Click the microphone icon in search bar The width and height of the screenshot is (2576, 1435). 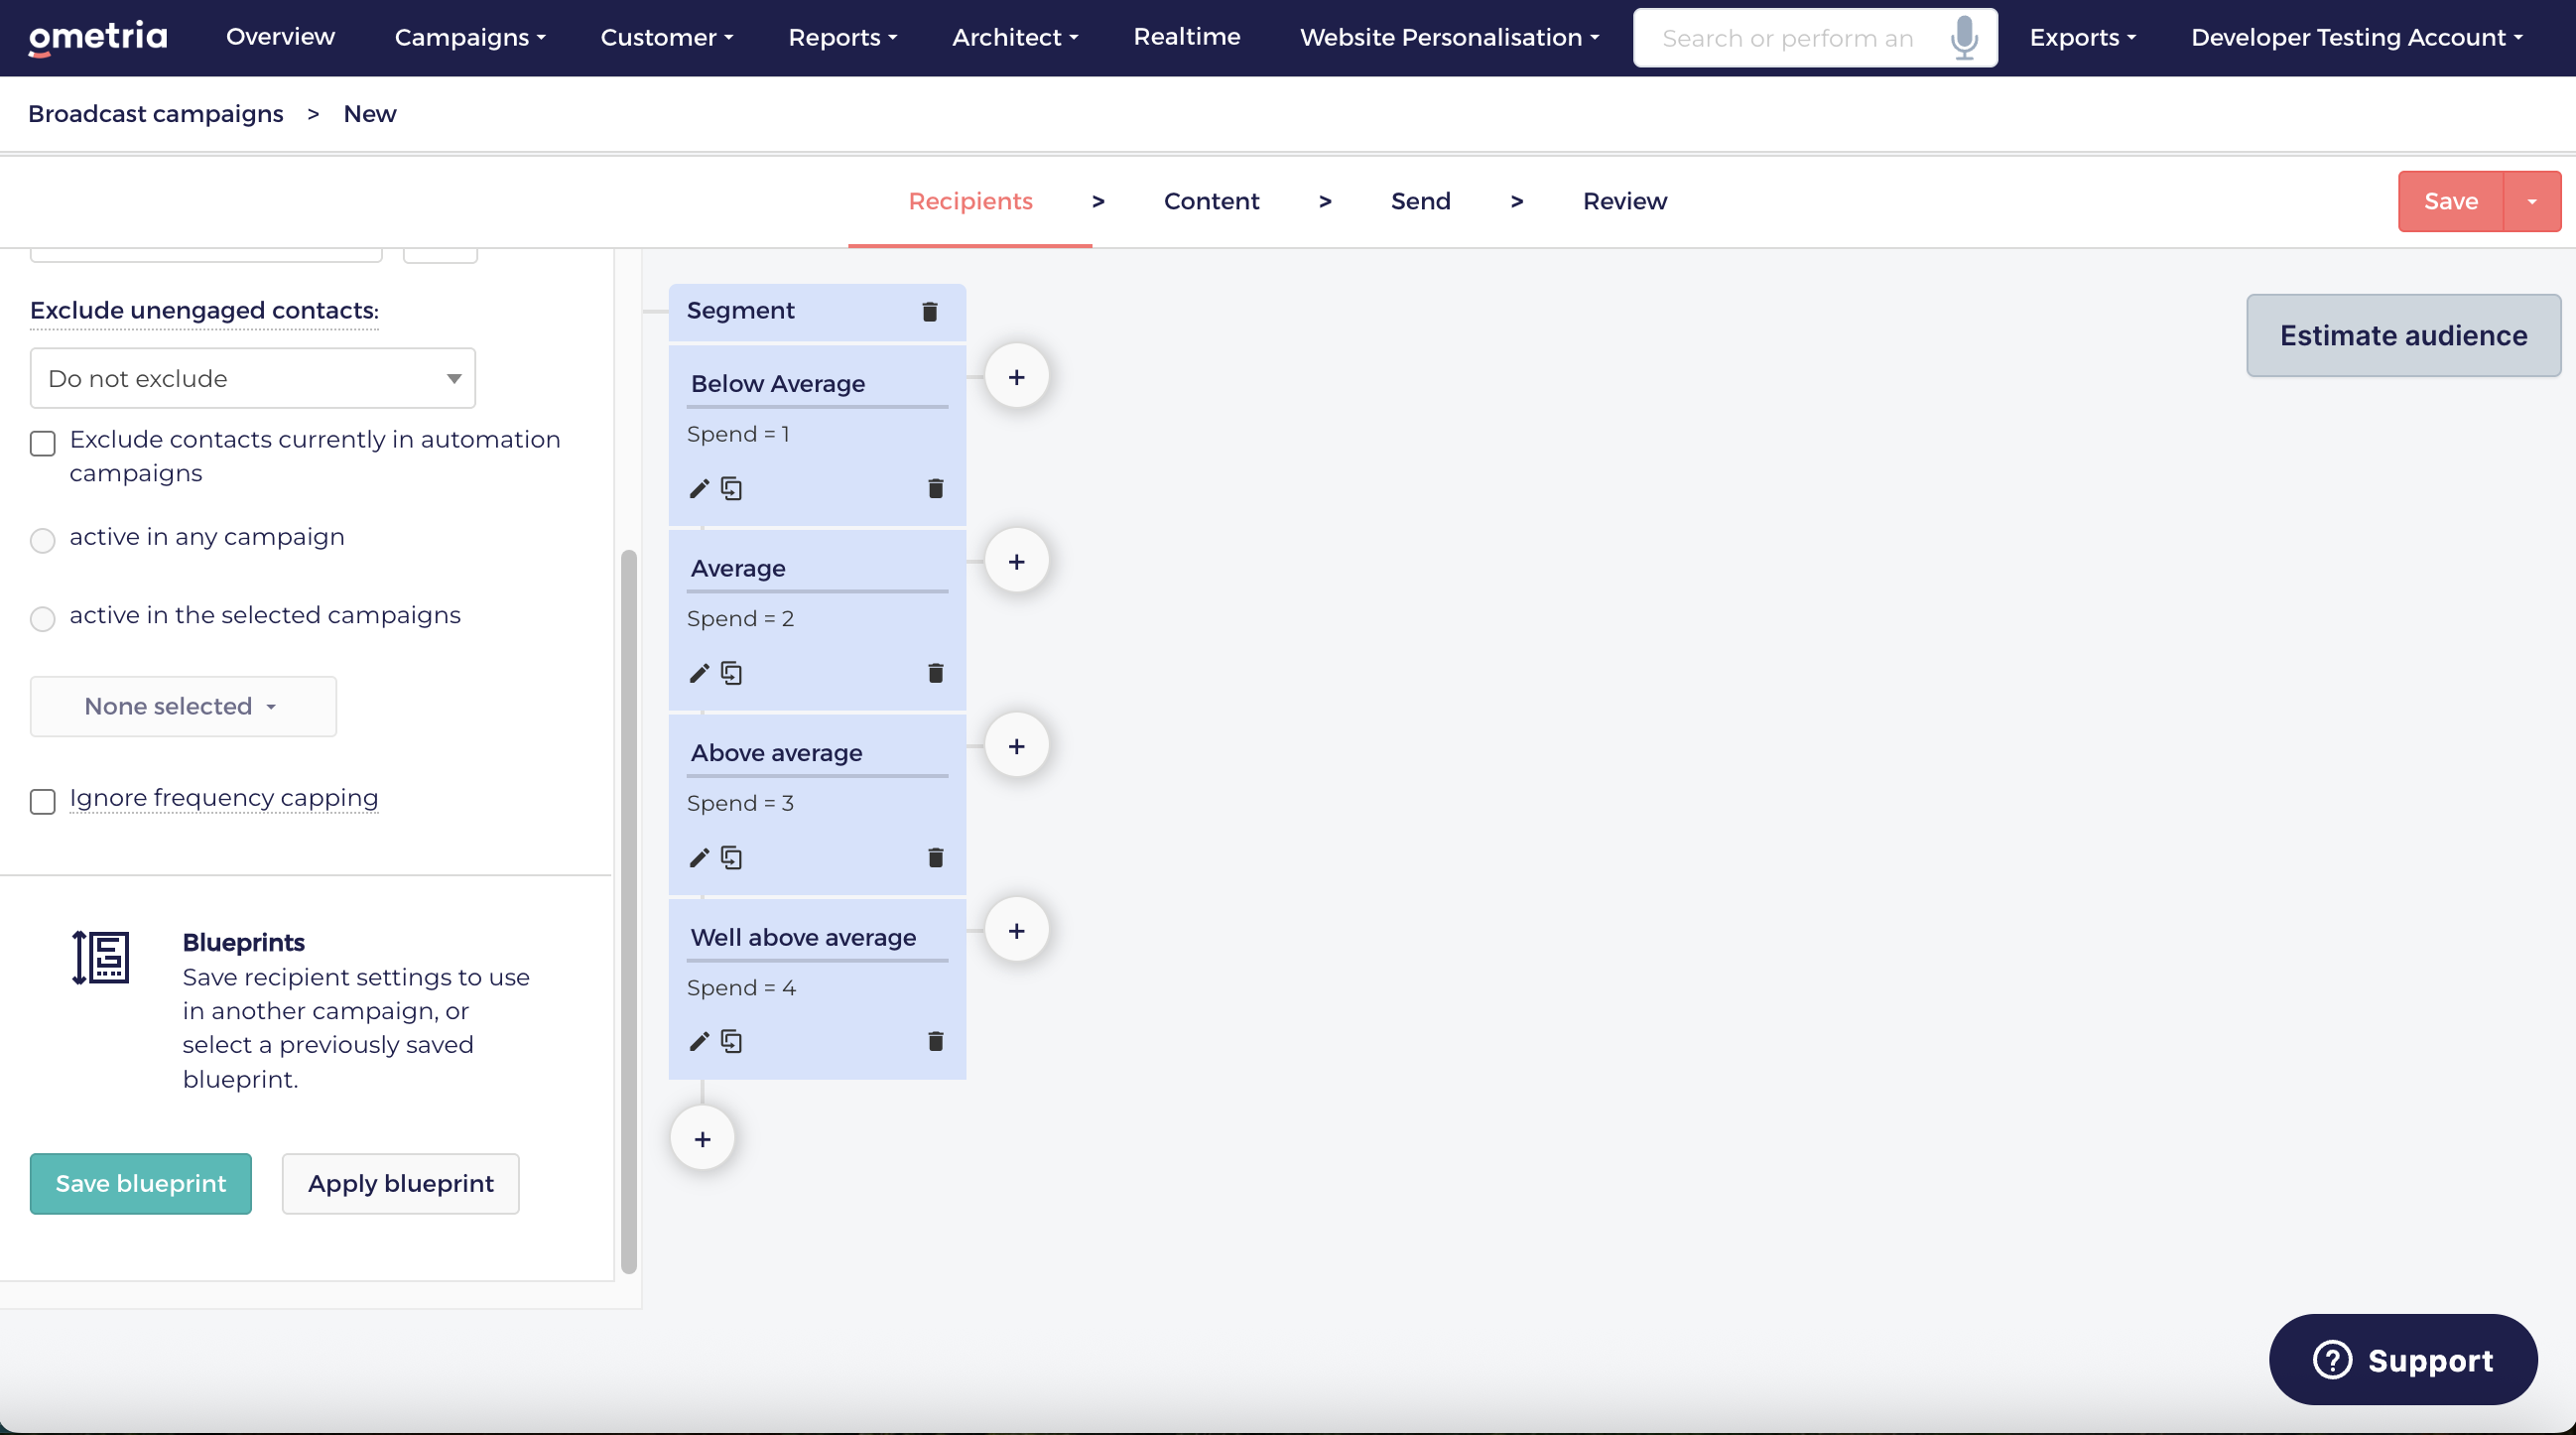pyautogui.click(x=1964, y=38)
